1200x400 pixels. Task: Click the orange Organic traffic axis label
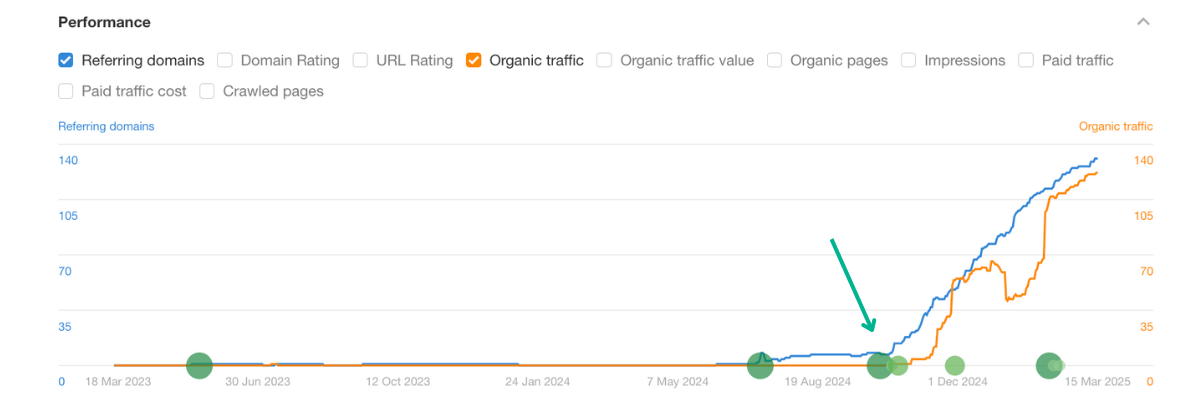1115,127
